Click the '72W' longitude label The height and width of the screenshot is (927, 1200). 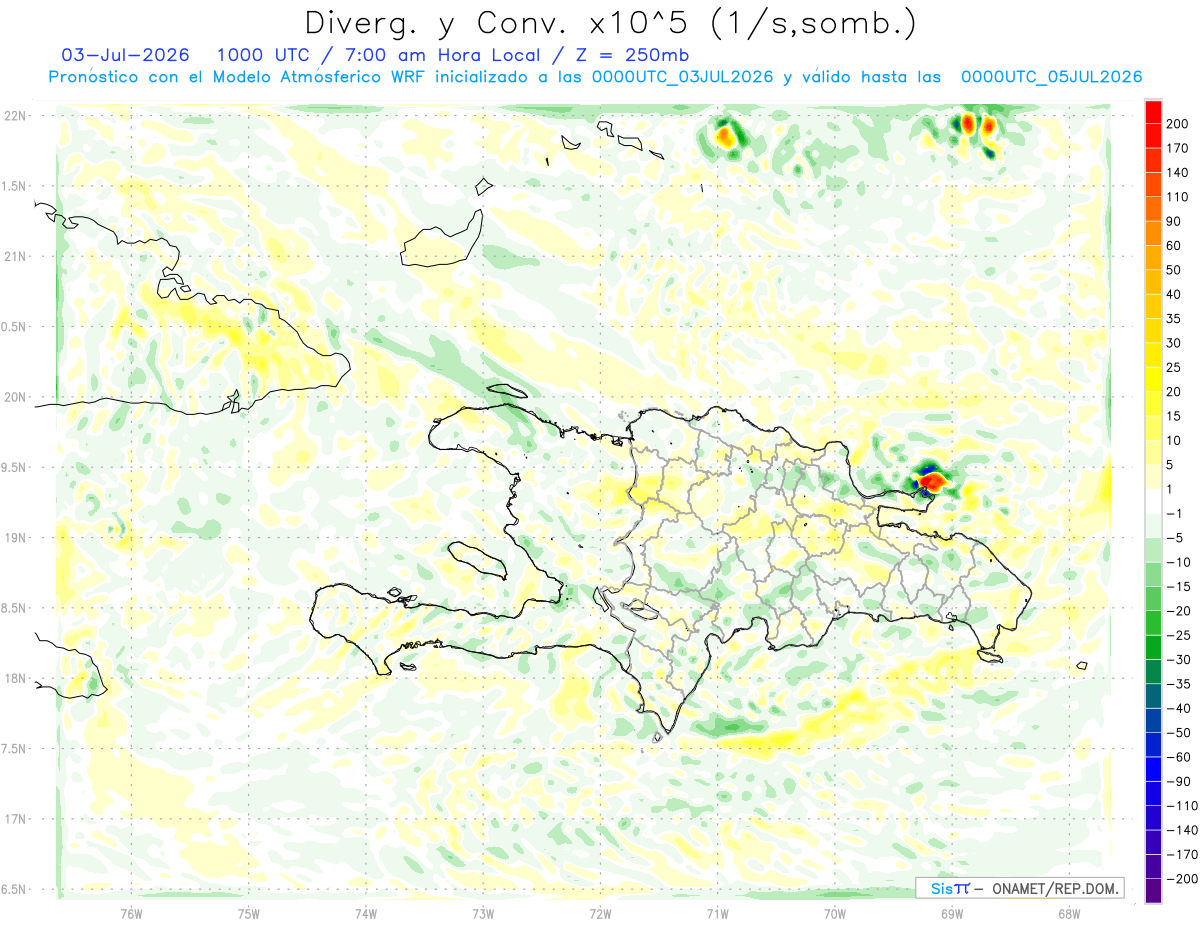coord(600,913)
